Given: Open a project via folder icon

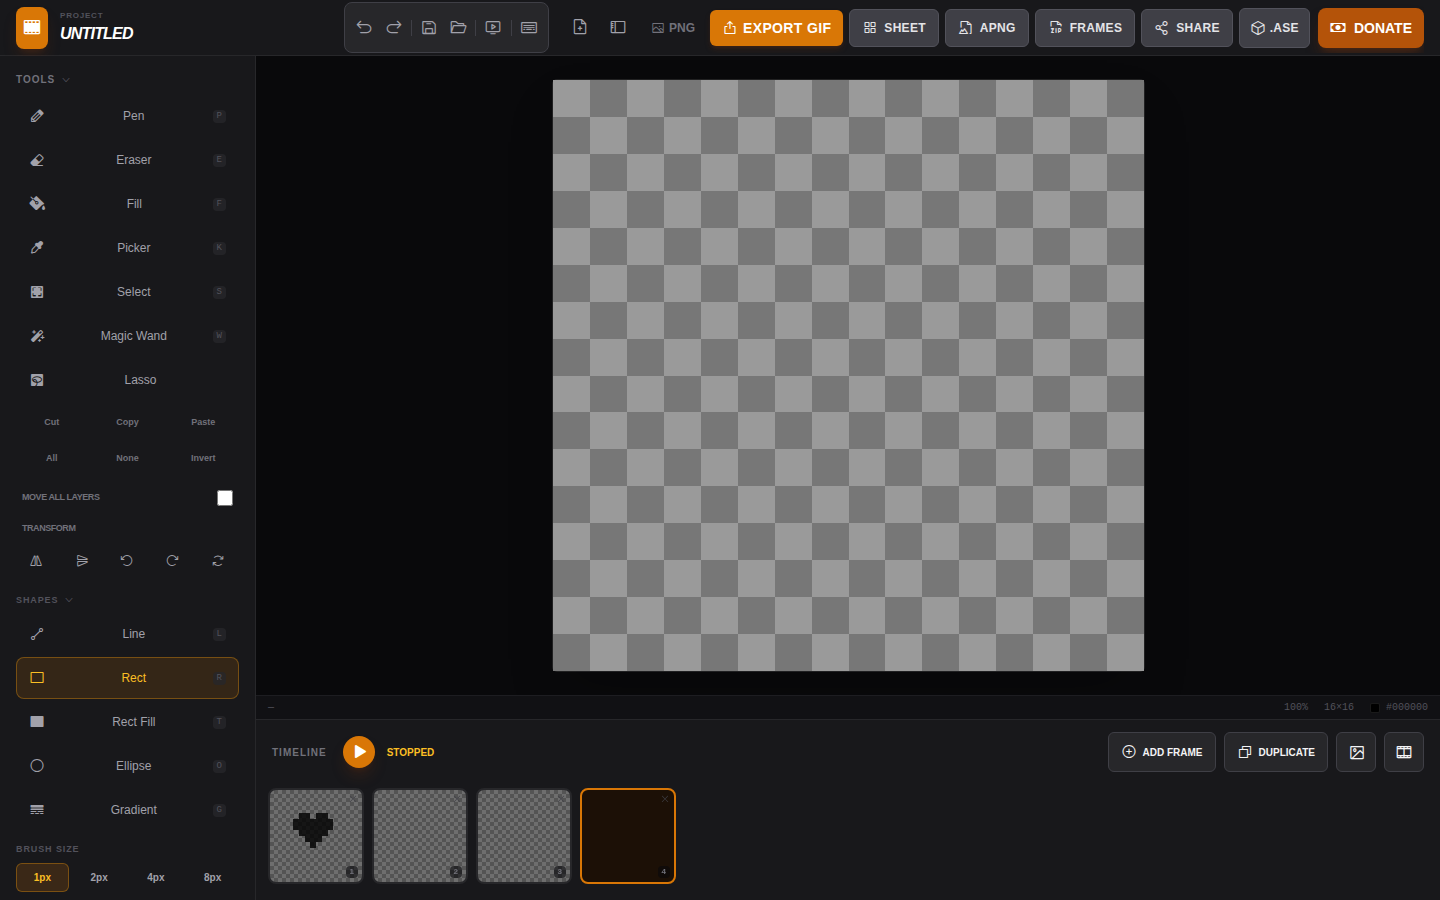Looking at the screenshot, I should click(458, 28).
